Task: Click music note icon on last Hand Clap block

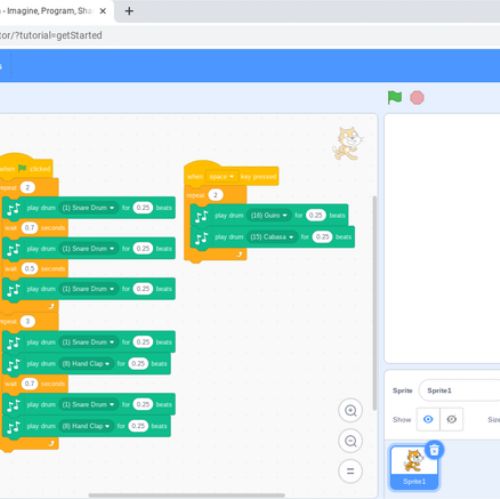Action: [x=13, y=427]
